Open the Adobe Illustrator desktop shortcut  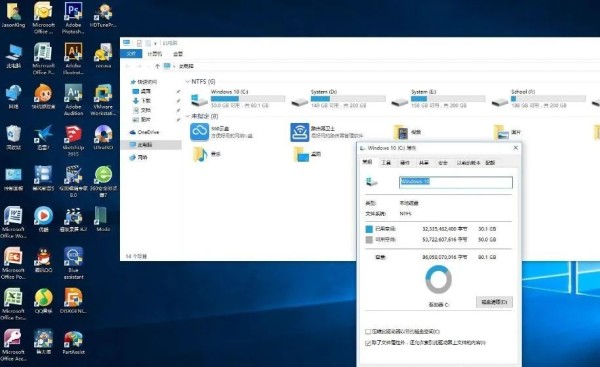pos(73,59)
